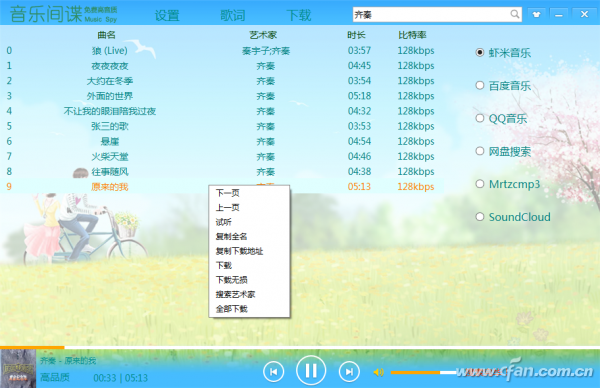Screen dimensions: 600x388
Task: Choose 上一页 from context menu
Action: (x=249, y=207)
